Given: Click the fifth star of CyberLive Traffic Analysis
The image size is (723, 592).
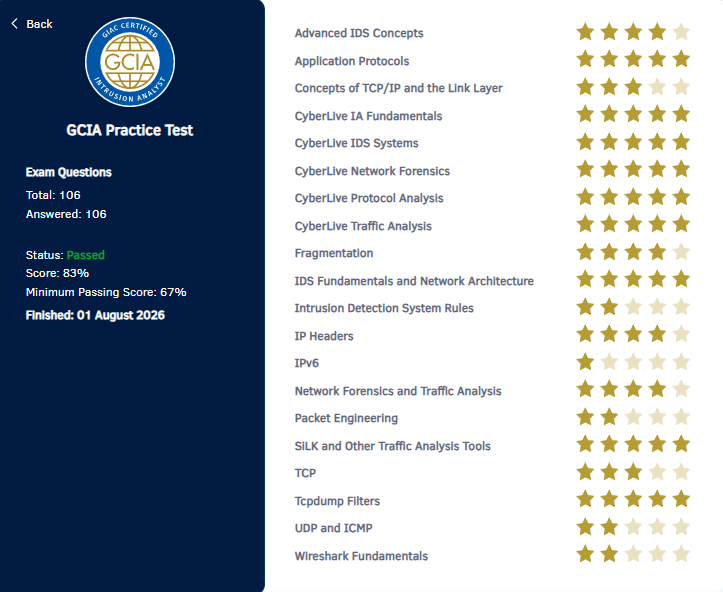Looking at the screenshot, I should click(x=681, y=225).
